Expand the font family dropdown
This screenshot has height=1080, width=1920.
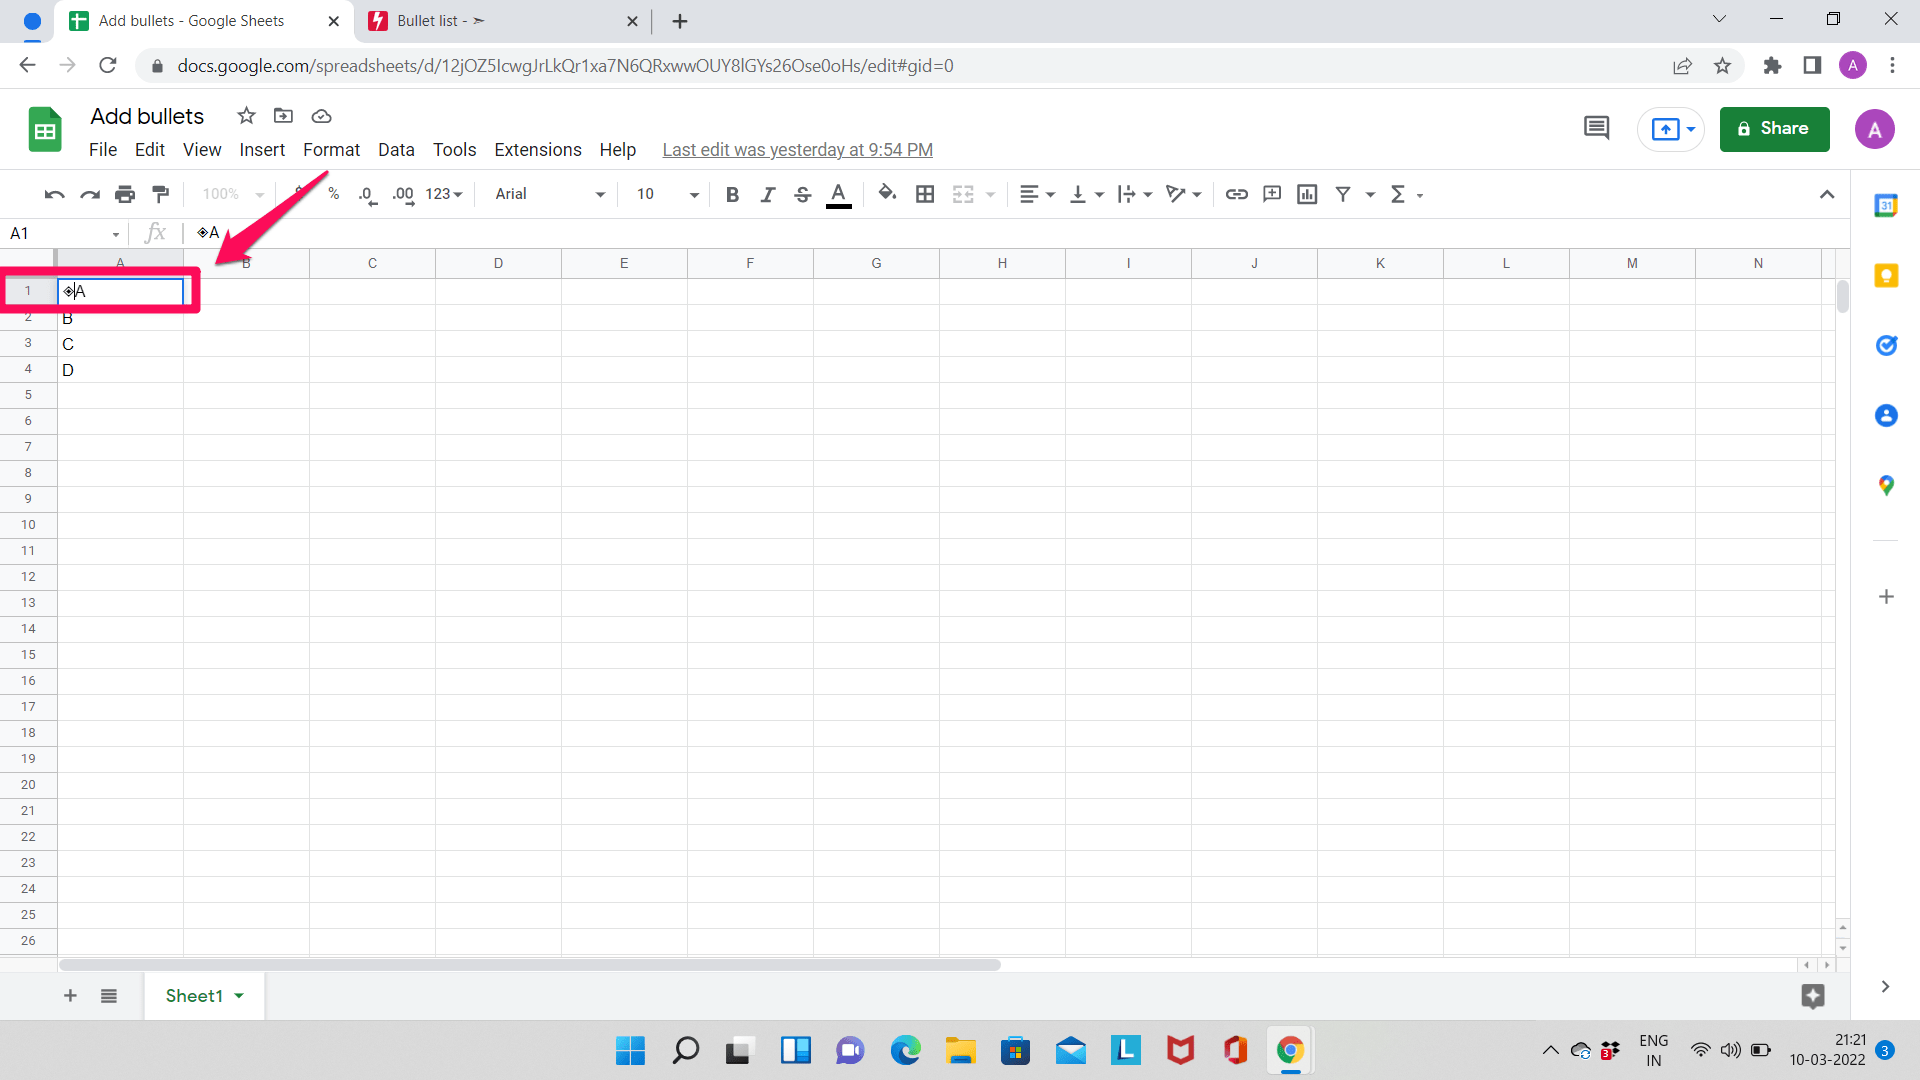601,194
